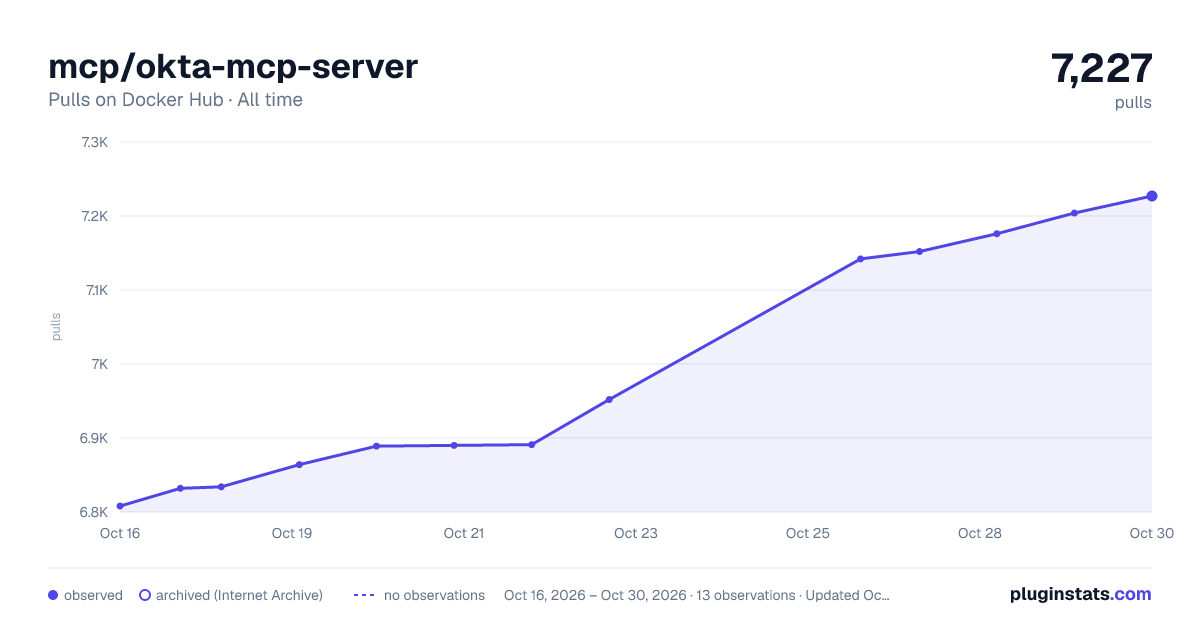Click the "no observations" legend label
The width and height of the screenshot is (1200, 630).
click(434, 595)
